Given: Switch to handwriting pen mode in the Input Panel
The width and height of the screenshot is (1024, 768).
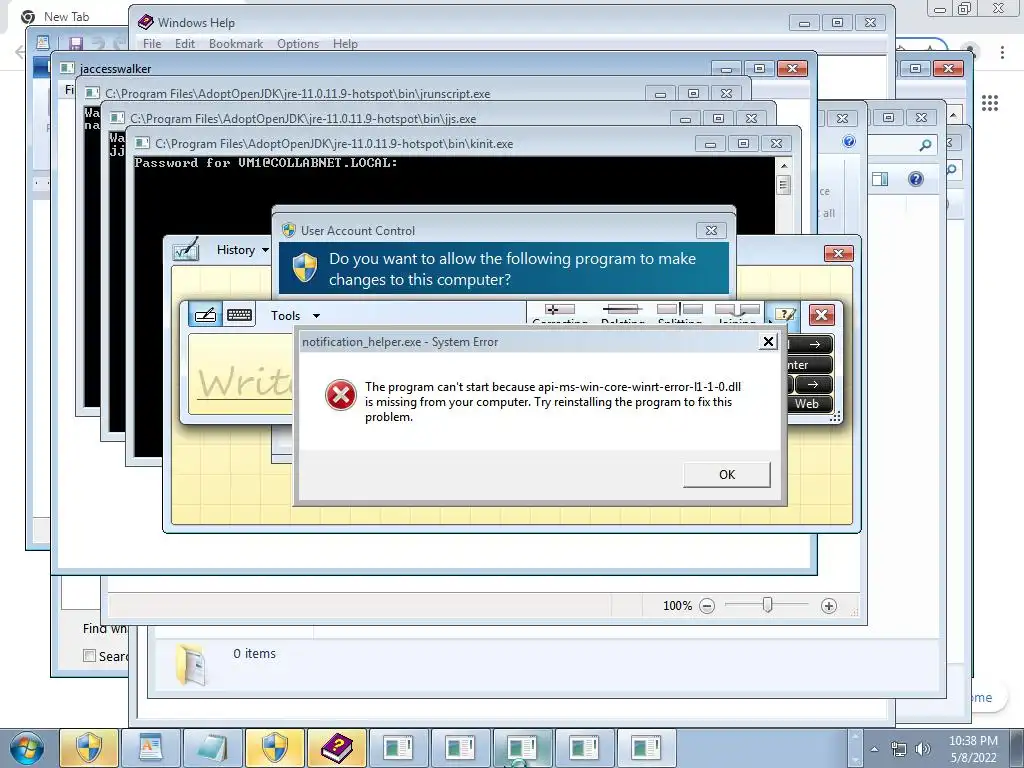Looking at the screenshot, I should (206, 315).
